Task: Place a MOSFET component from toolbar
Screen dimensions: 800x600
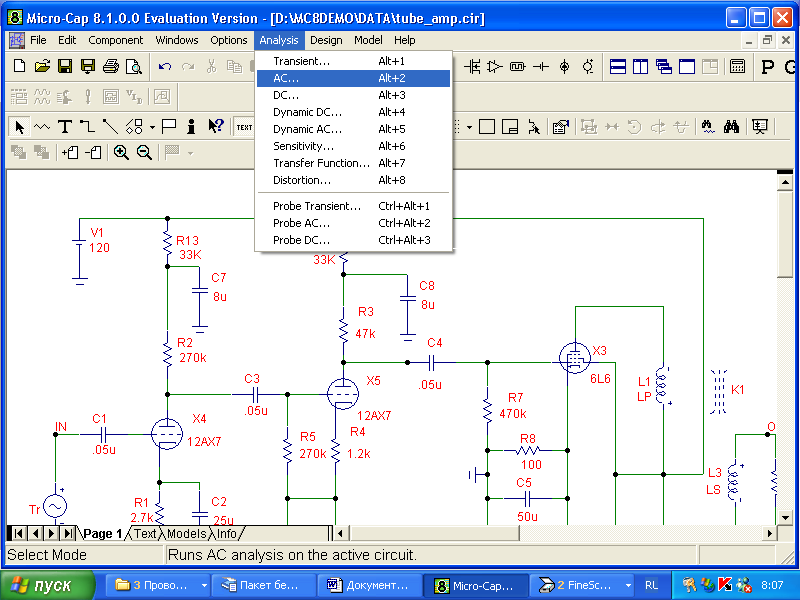Action: pos(472,66)
